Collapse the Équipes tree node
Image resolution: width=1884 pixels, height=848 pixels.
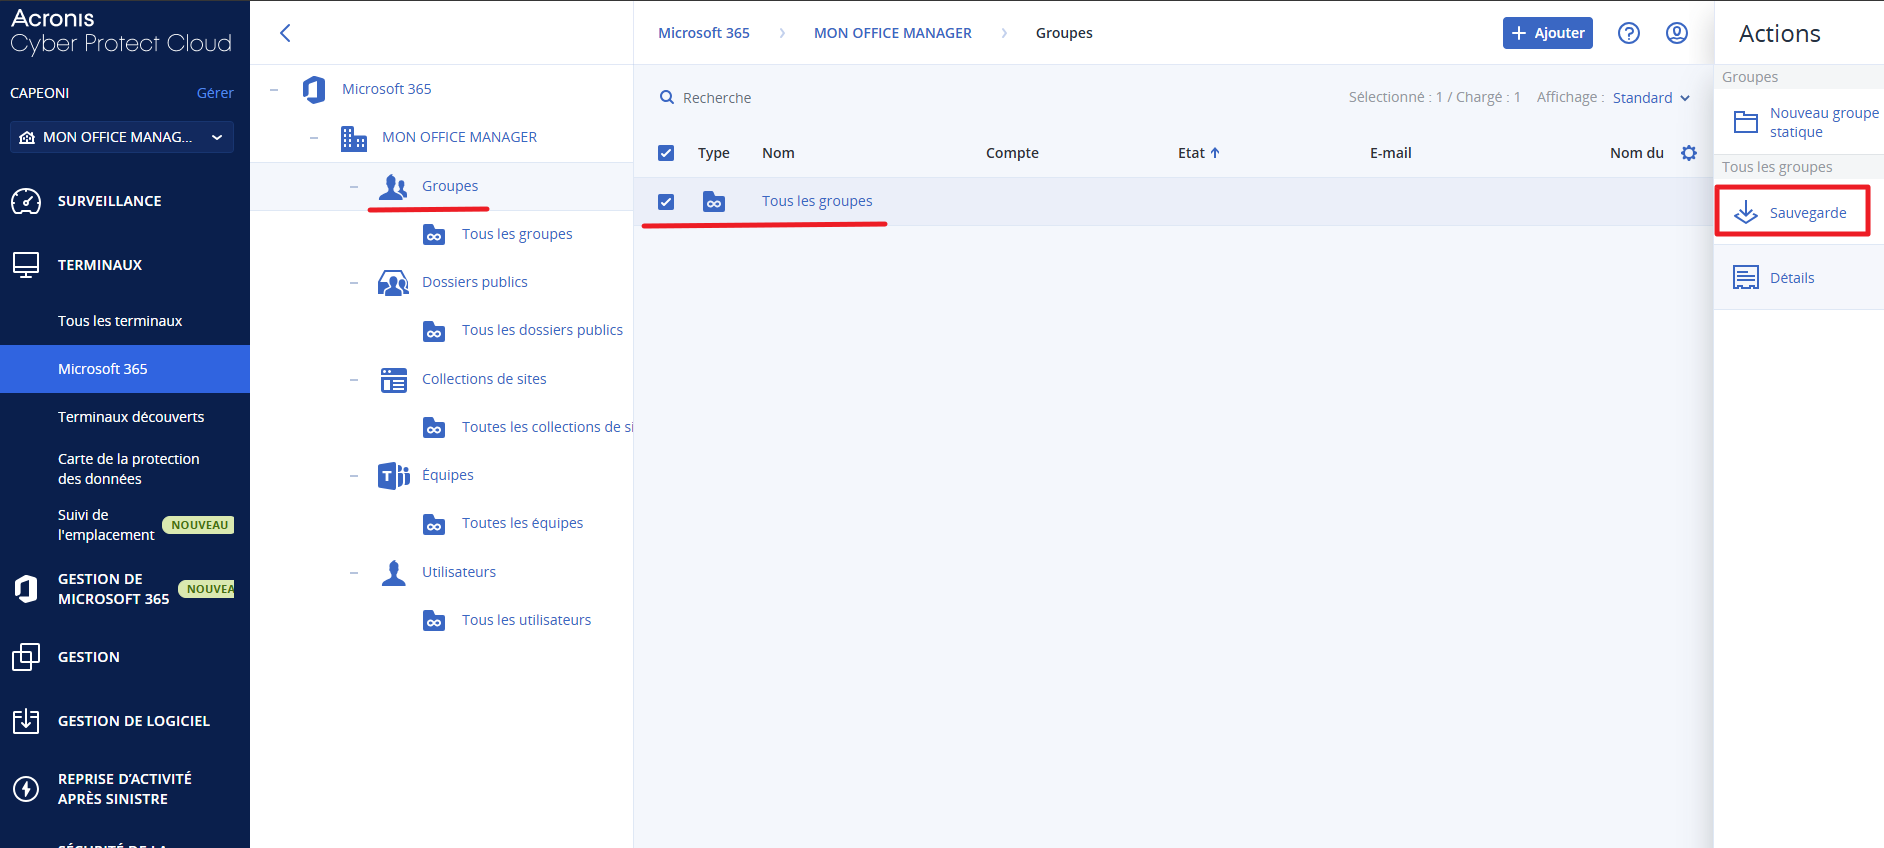coord(354,476)
